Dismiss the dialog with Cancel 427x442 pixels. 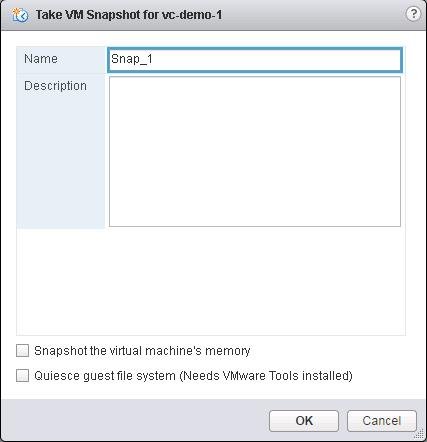coord(382,421)
